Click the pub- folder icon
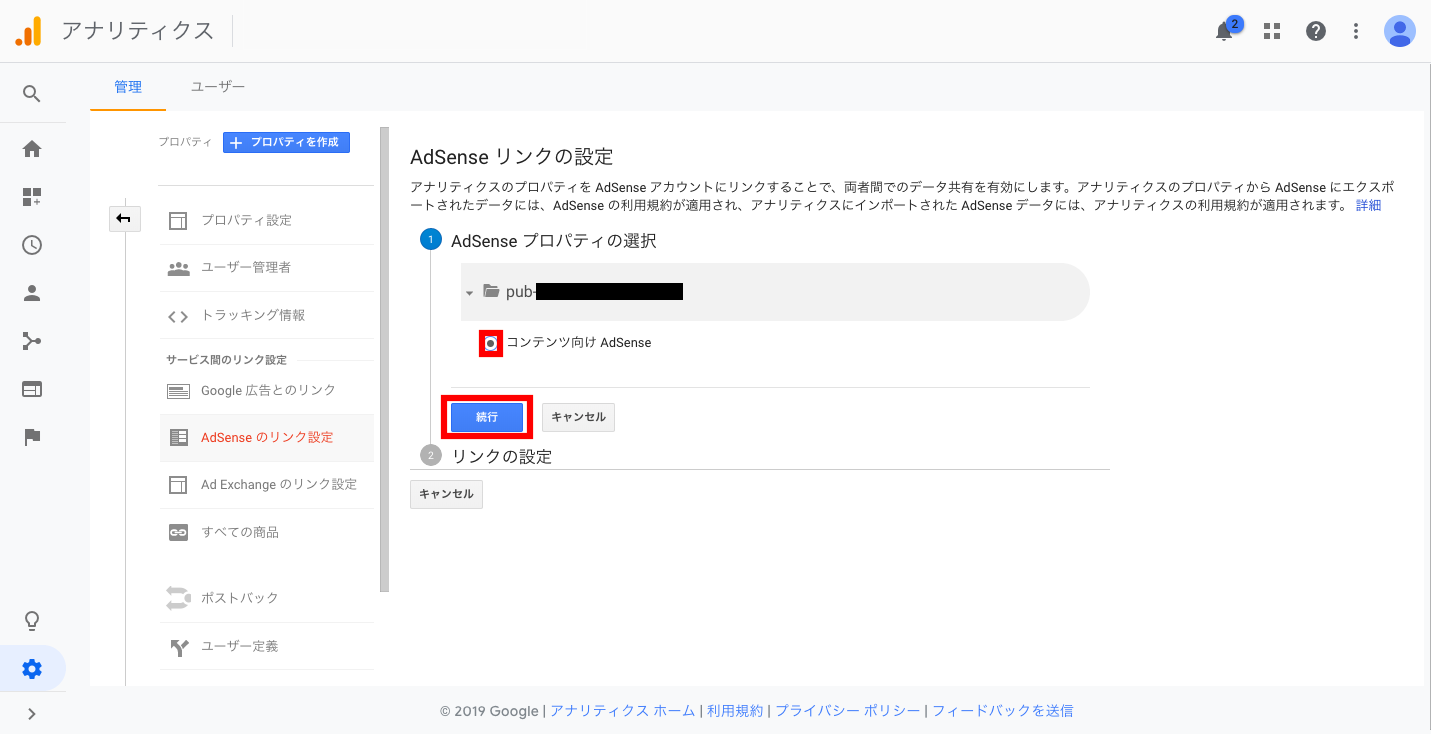 click(491, 291)
